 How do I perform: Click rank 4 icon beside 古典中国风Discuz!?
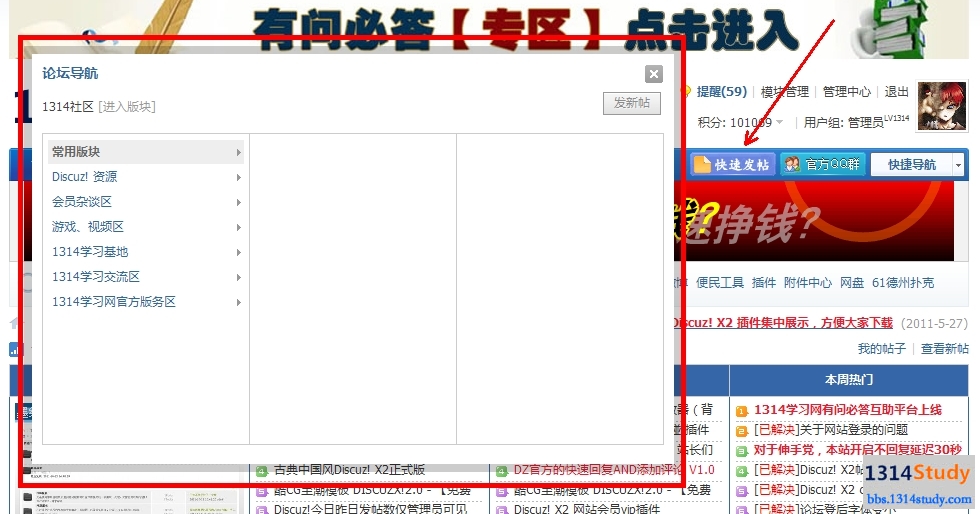pyautogui.click(x=262, y=471)
